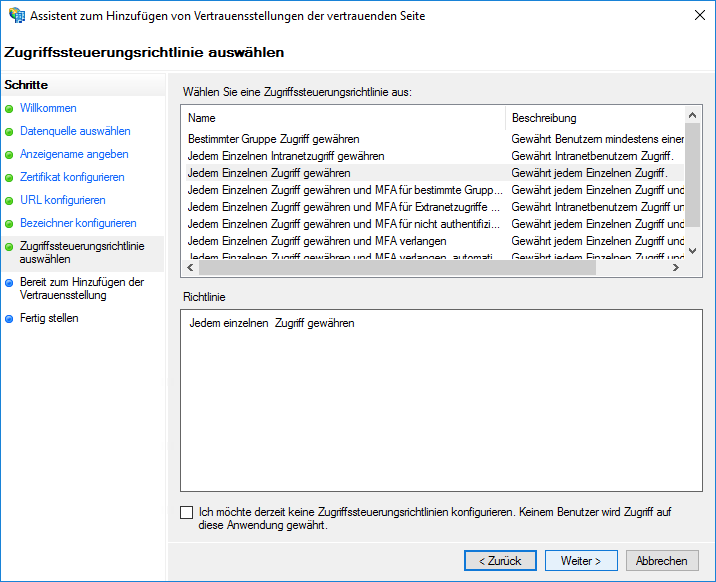Image resolution: width=716 pixels, height=582 pixels.
Task: Open the Anzeigename angeben step
Action: [x=74, y=155]
